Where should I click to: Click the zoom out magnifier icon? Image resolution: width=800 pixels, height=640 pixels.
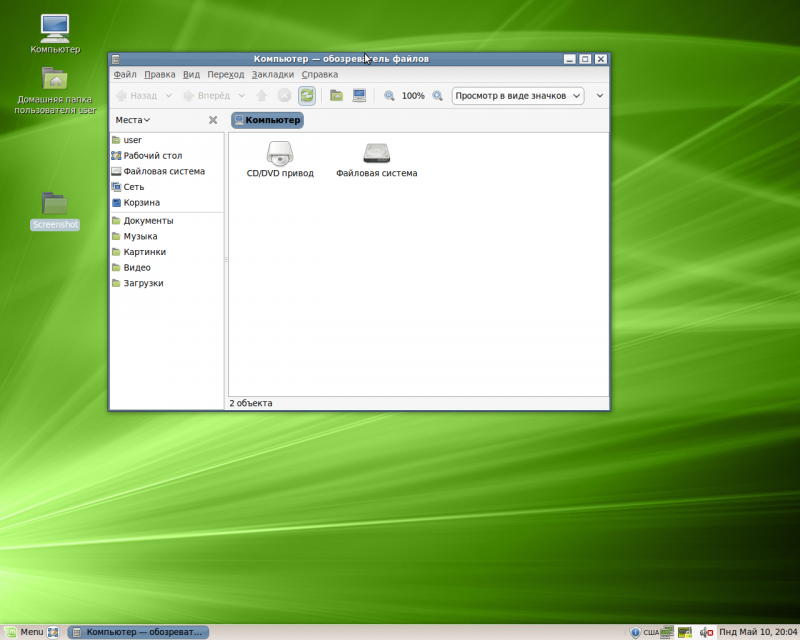pyautogui.click(x=389, y=95)
